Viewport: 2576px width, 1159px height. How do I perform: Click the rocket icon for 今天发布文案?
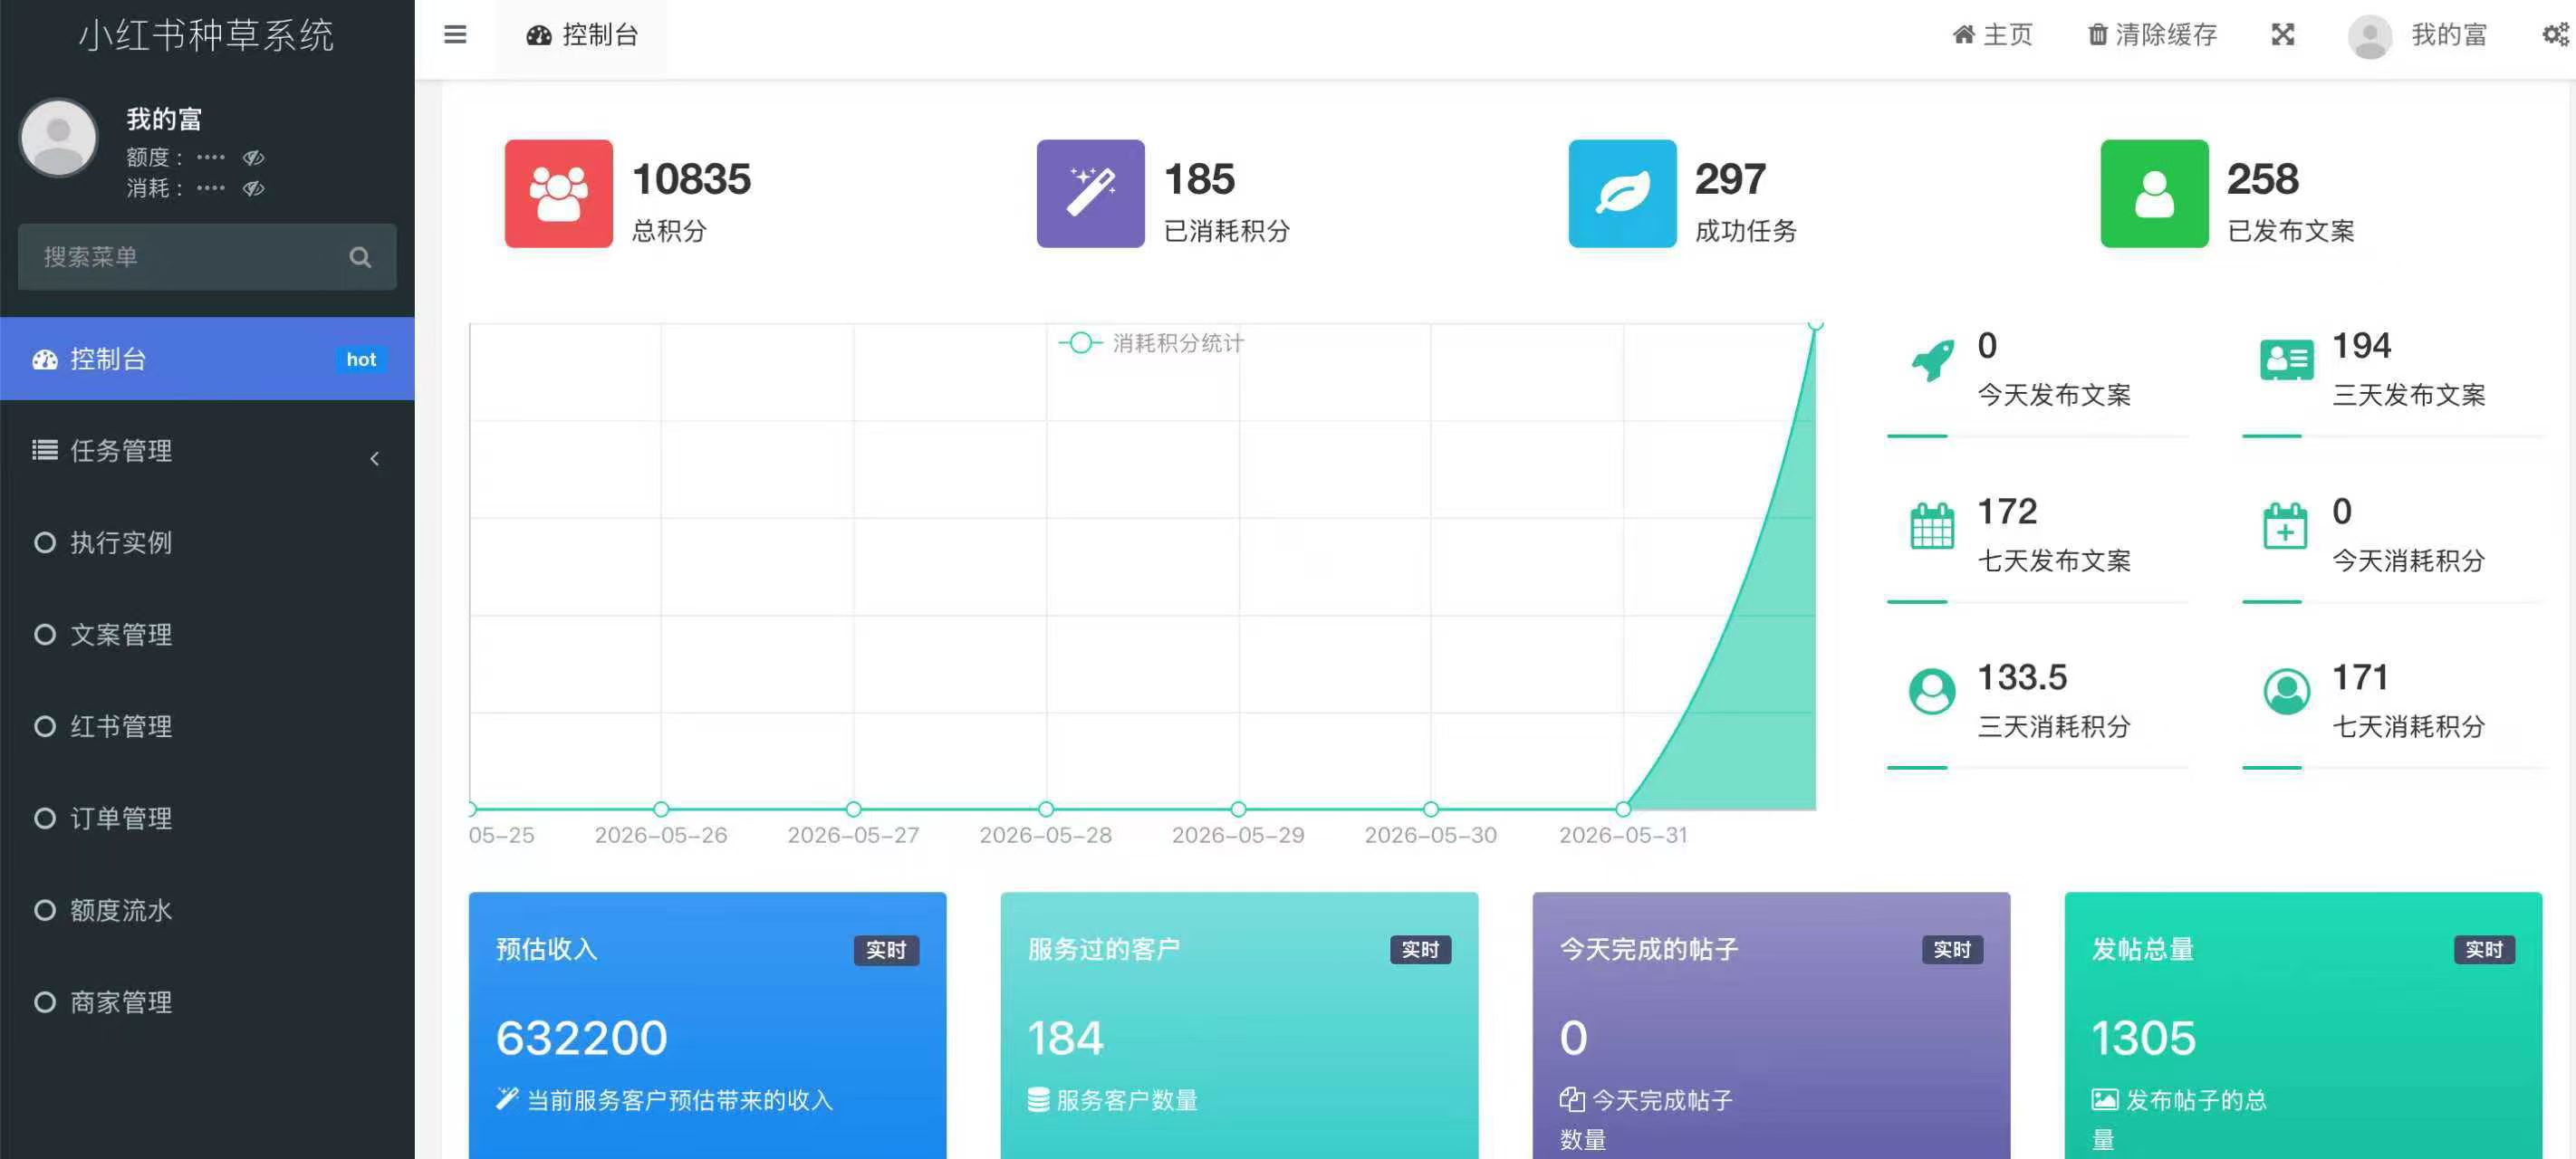tap(1932, 361)
